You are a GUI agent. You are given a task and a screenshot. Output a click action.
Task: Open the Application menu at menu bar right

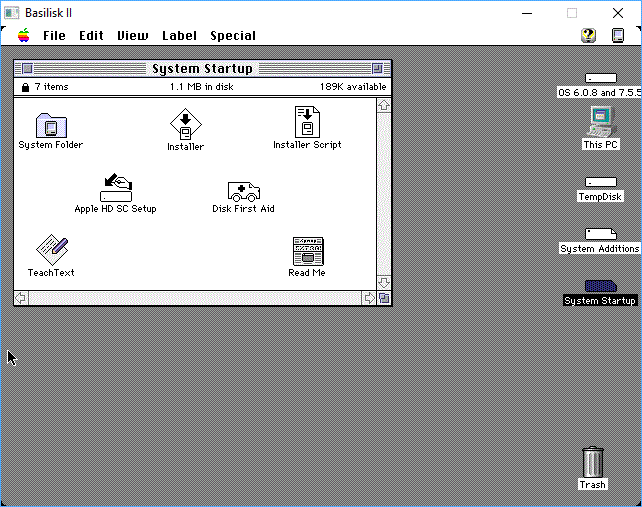(x=618, y=36)
